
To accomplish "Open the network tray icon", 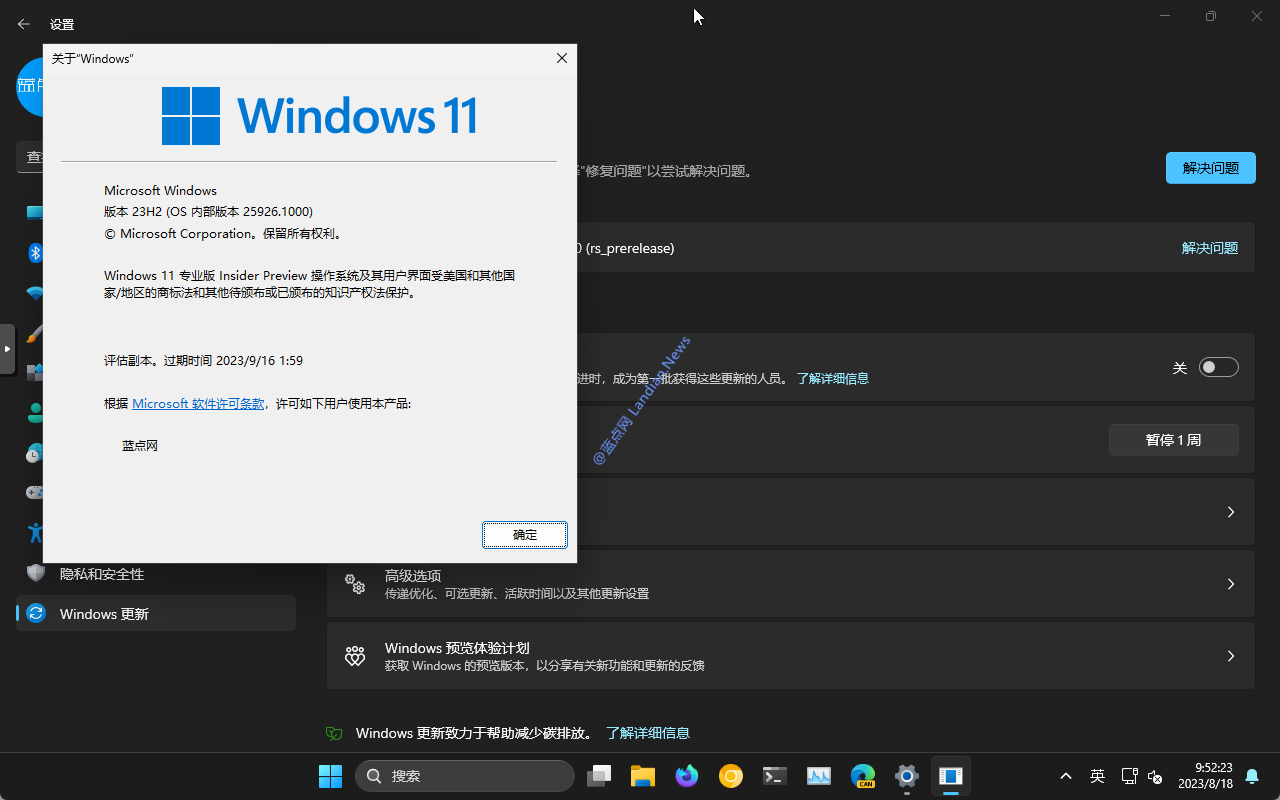I will tap(1129, 776).
